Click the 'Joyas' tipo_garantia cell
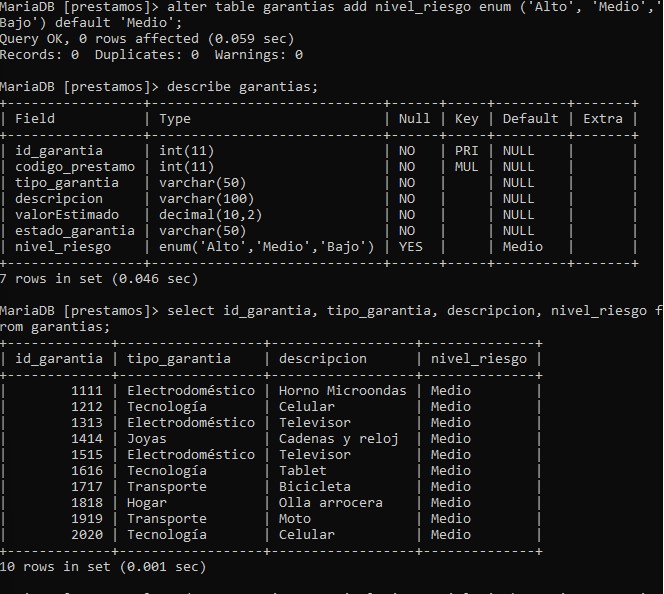This screenshot has width=664, height=594. pos(147,439)
